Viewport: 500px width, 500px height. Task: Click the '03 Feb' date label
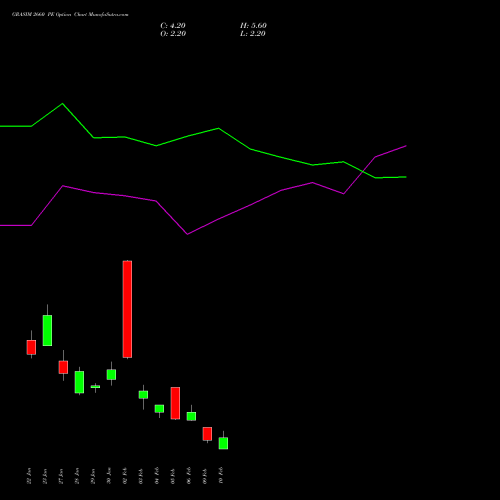pyautogui.click(x=141, y=476)
